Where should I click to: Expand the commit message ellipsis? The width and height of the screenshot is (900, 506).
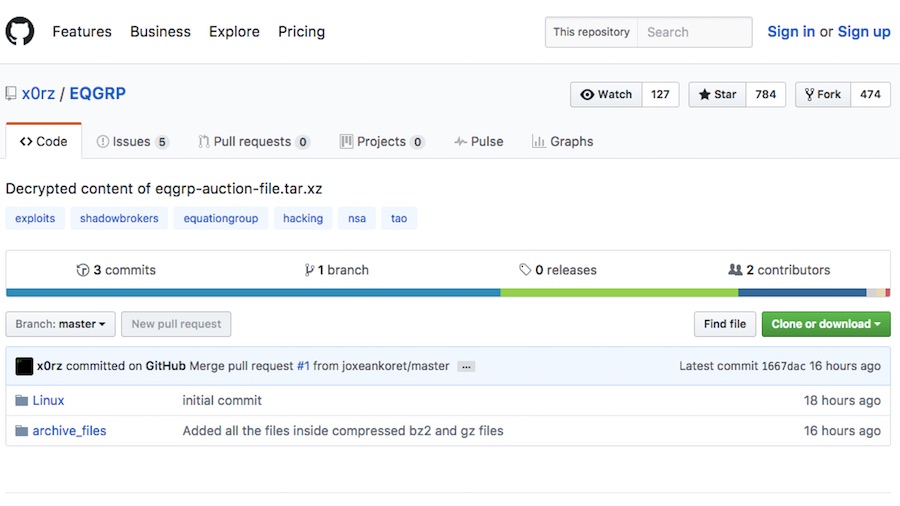click(x=466, y=367)
